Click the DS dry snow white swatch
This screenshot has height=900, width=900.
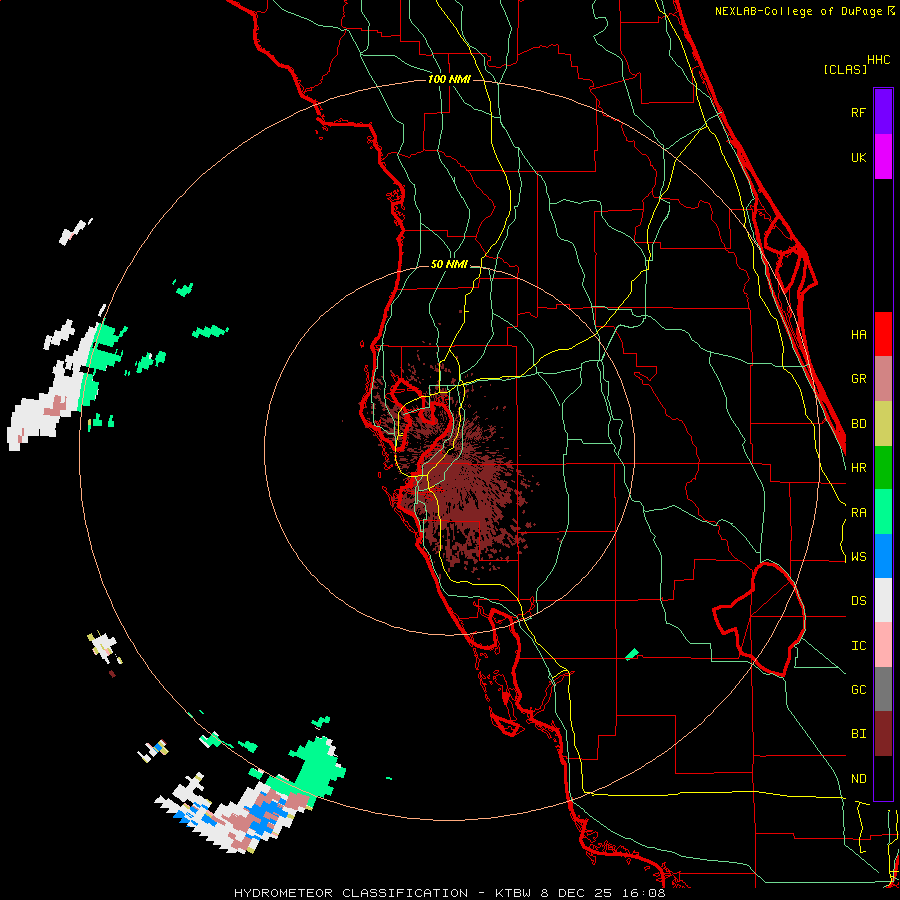tap(883, 600)
